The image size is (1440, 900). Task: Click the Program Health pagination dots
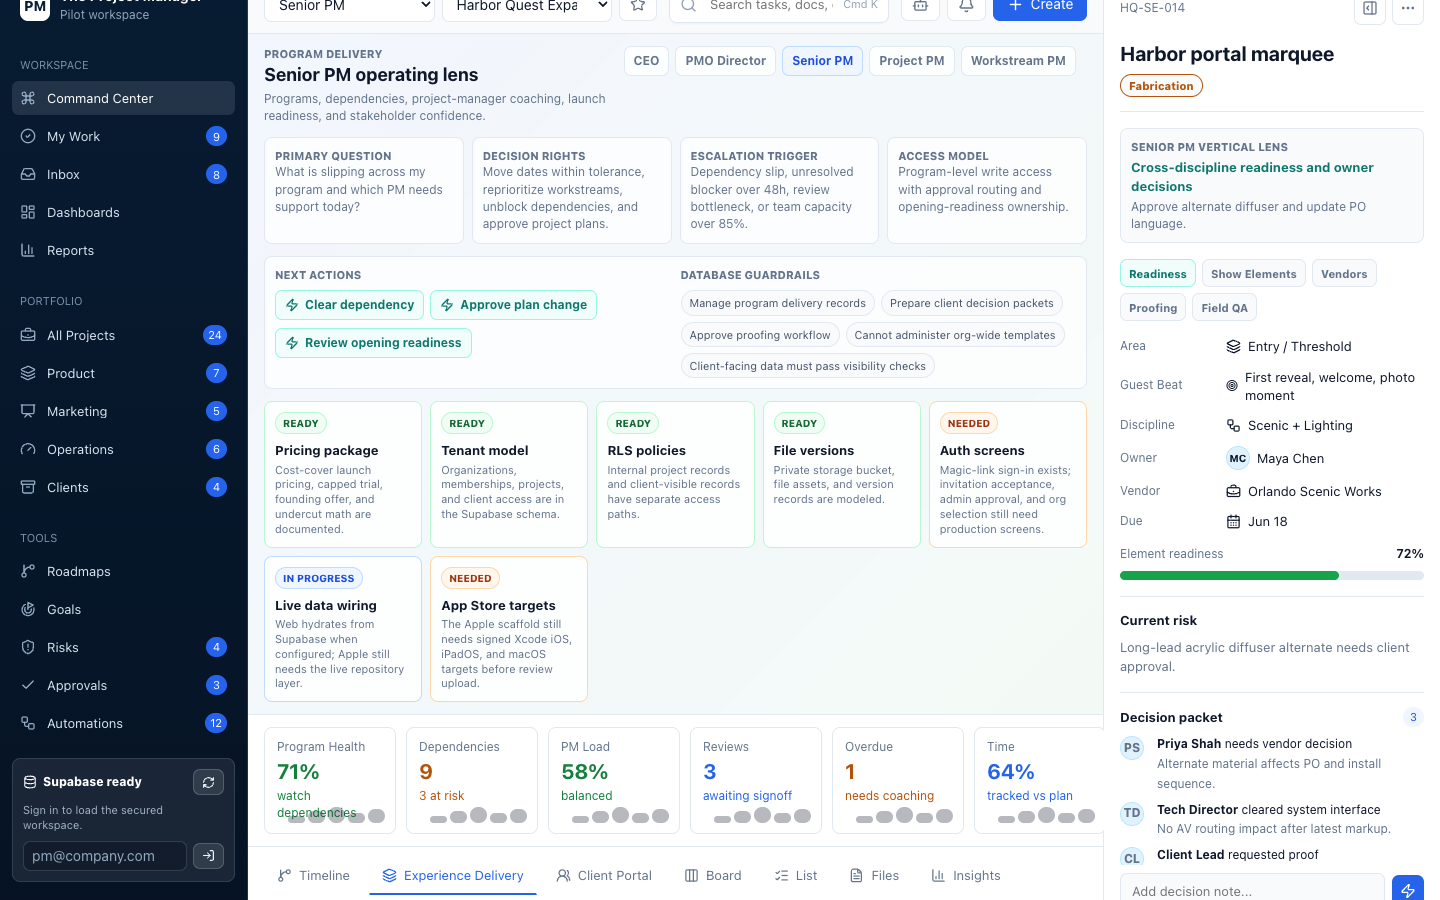[x=337, y=815]
